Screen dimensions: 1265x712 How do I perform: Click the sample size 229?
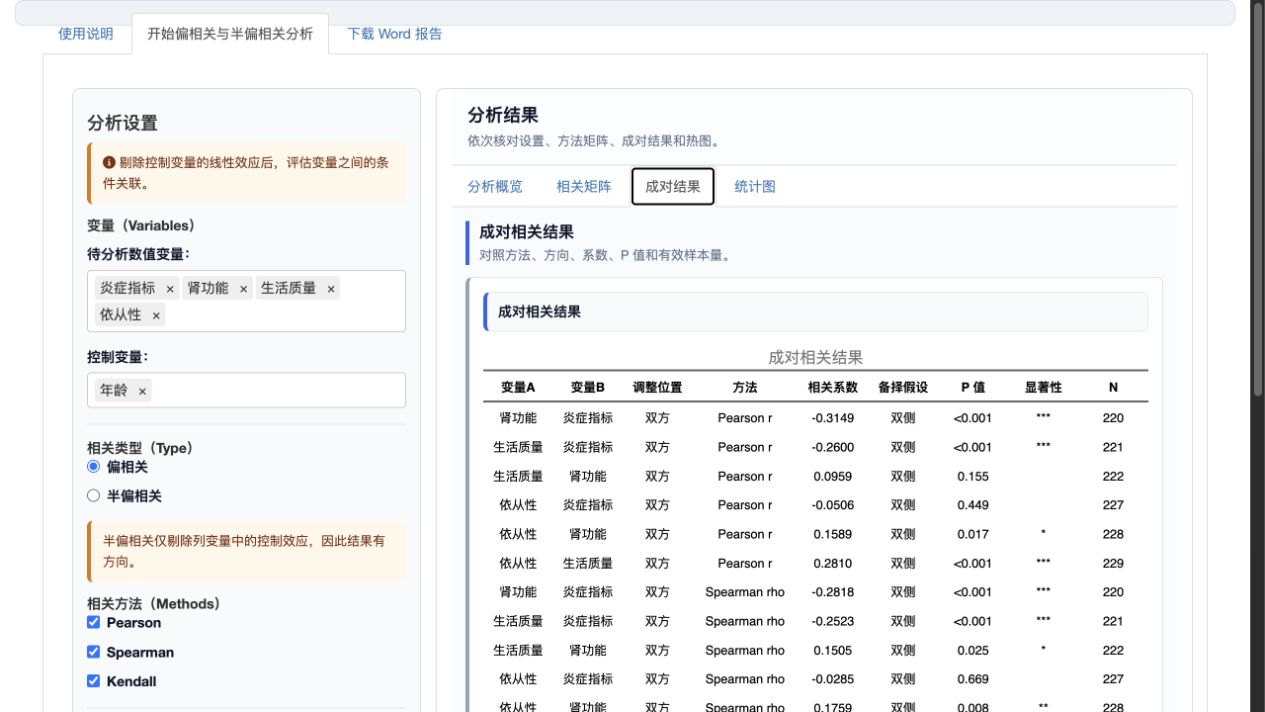pyautogui.click(x=1113, y=563)
